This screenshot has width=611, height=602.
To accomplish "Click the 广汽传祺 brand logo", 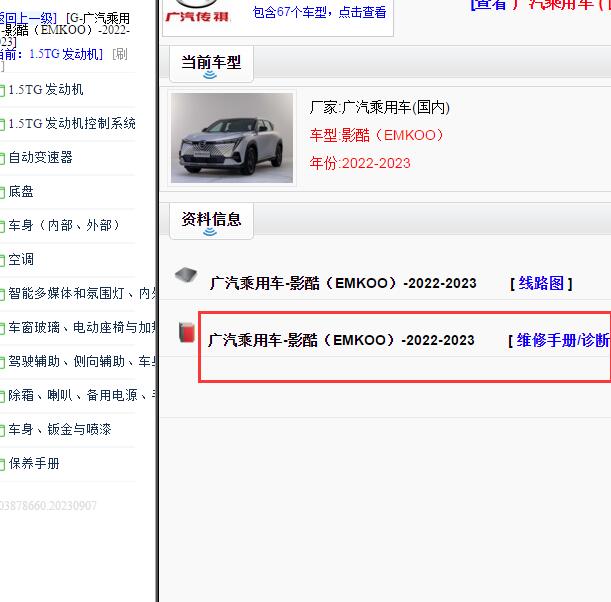I will point(198,12).
